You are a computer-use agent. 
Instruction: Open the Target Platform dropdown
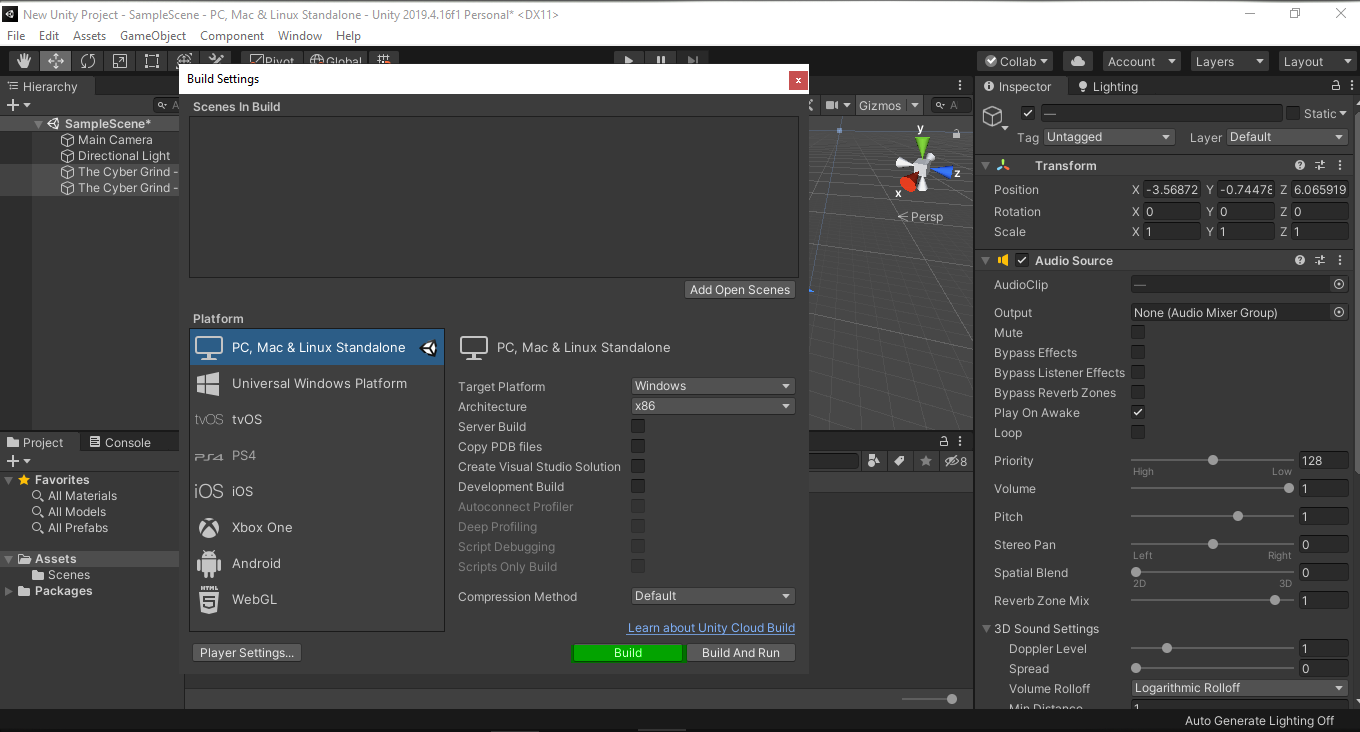713,386
